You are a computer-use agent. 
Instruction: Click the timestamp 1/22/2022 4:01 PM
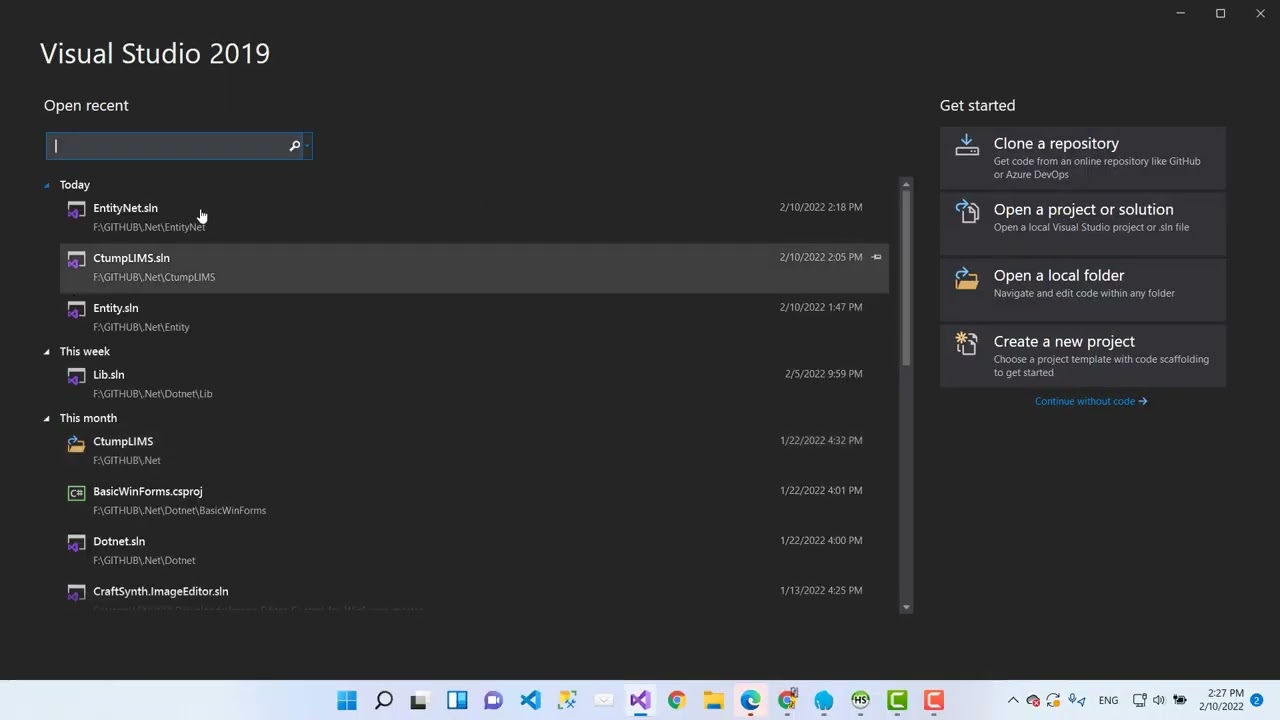click(x=821, y=490)
